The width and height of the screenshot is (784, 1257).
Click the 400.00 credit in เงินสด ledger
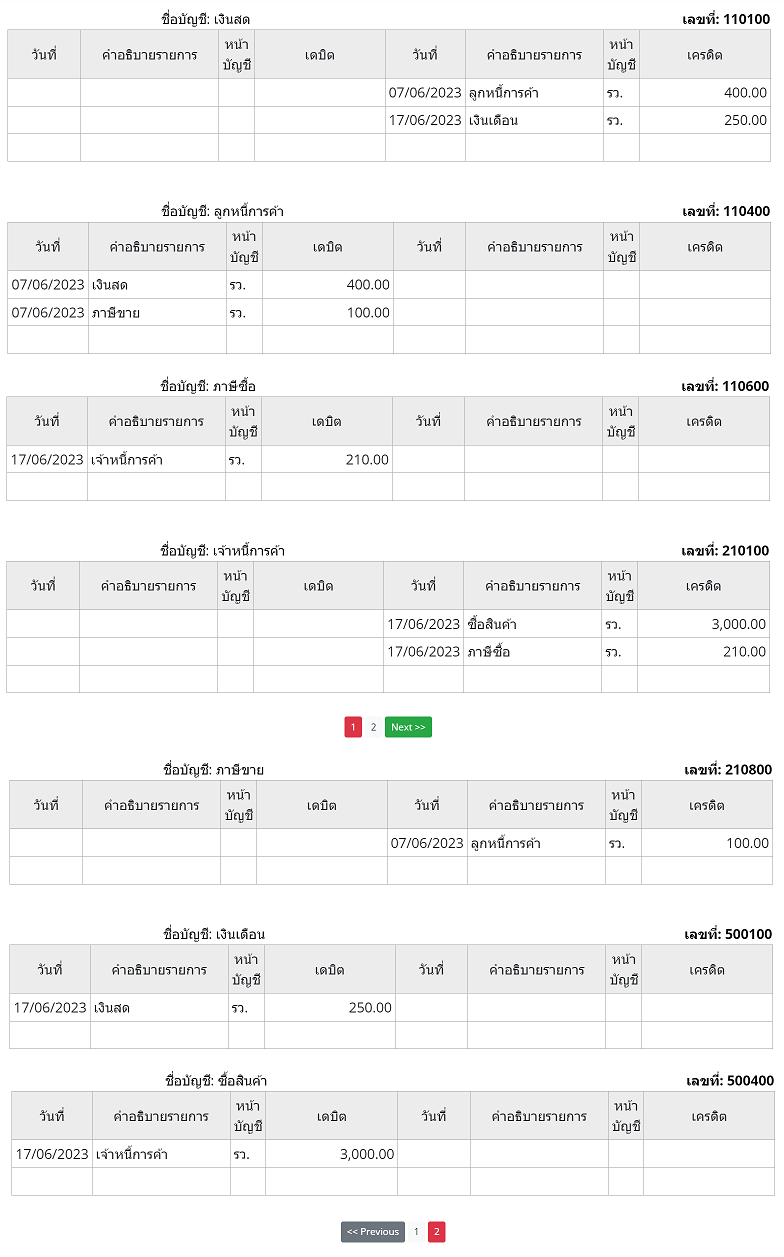(746, 93)
